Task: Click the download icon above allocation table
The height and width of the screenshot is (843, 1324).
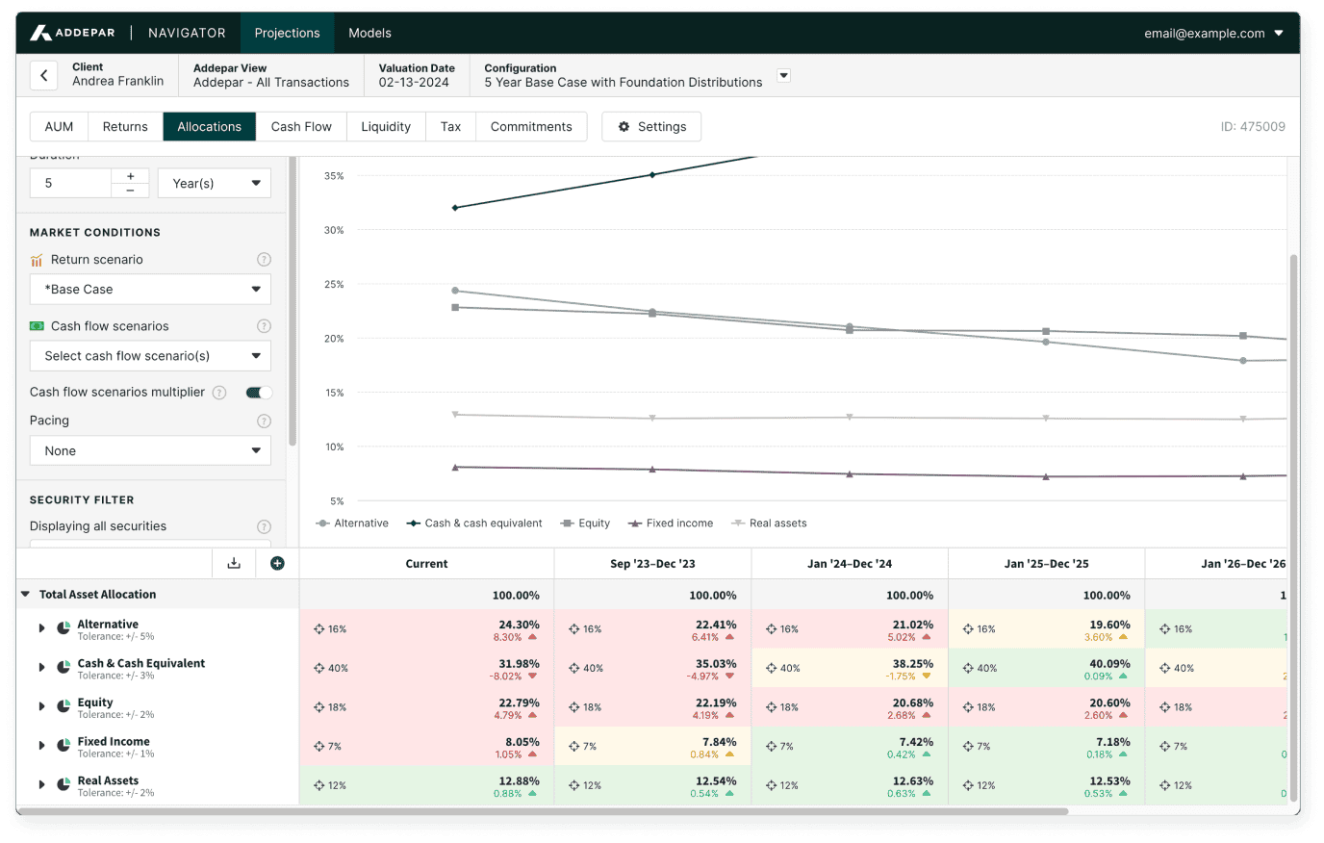Action: pyautogui.click(x=234, y=563)
